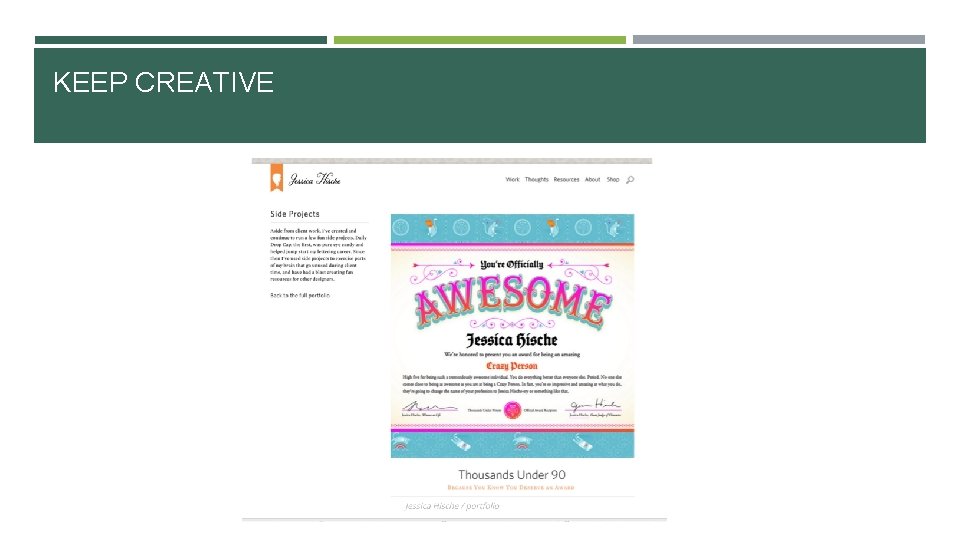The image size is (960, 540).
Task: Open the Resources menu item
Action: (x=566, y=180)
